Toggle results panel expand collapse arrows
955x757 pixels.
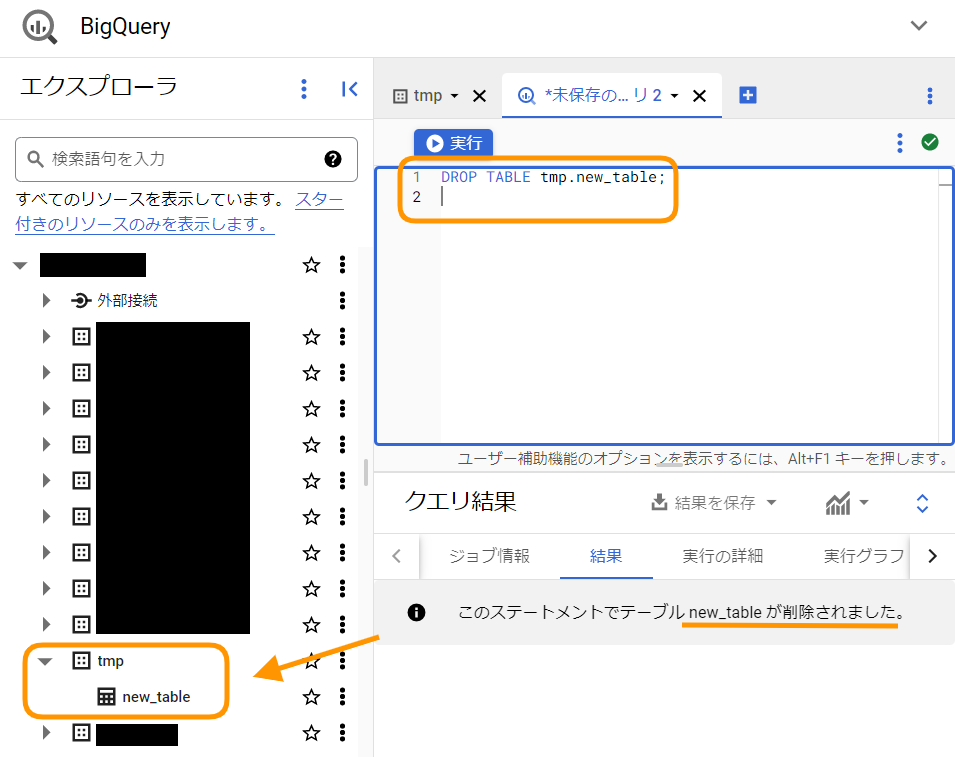pyautogui.click(x=922, y=503)
